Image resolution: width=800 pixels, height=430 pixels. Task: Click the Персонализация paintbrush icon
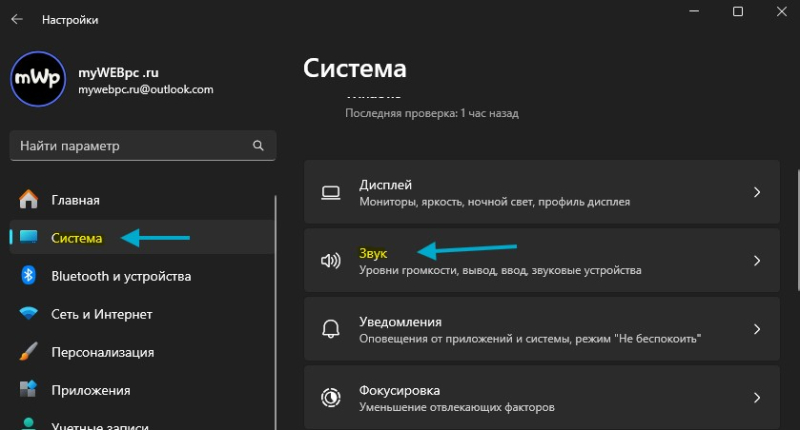point(29,352)
